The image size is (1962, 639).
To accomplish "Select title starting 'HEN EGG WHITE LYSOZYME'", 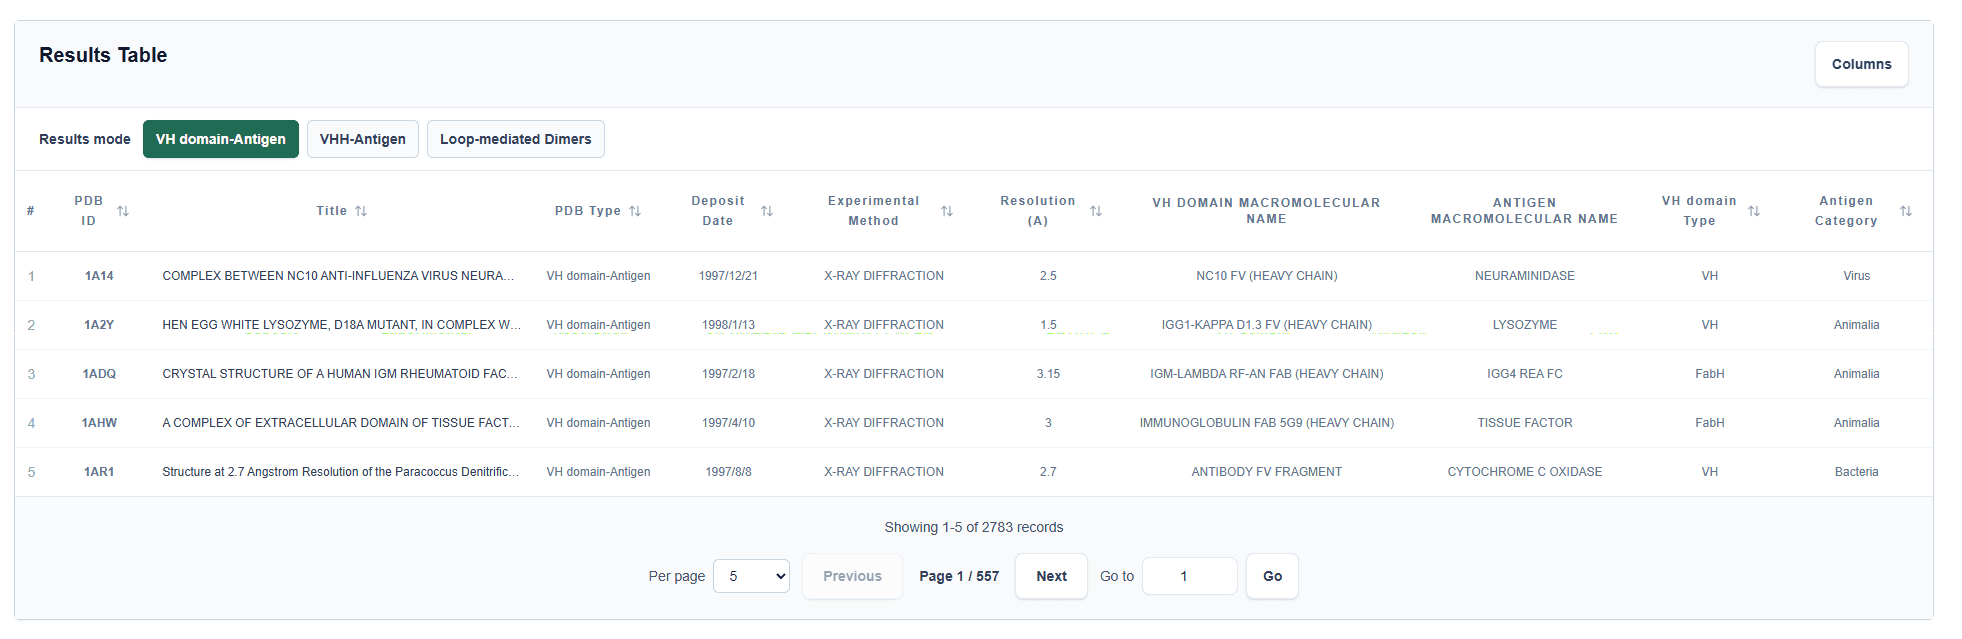I will click(342, 325).
